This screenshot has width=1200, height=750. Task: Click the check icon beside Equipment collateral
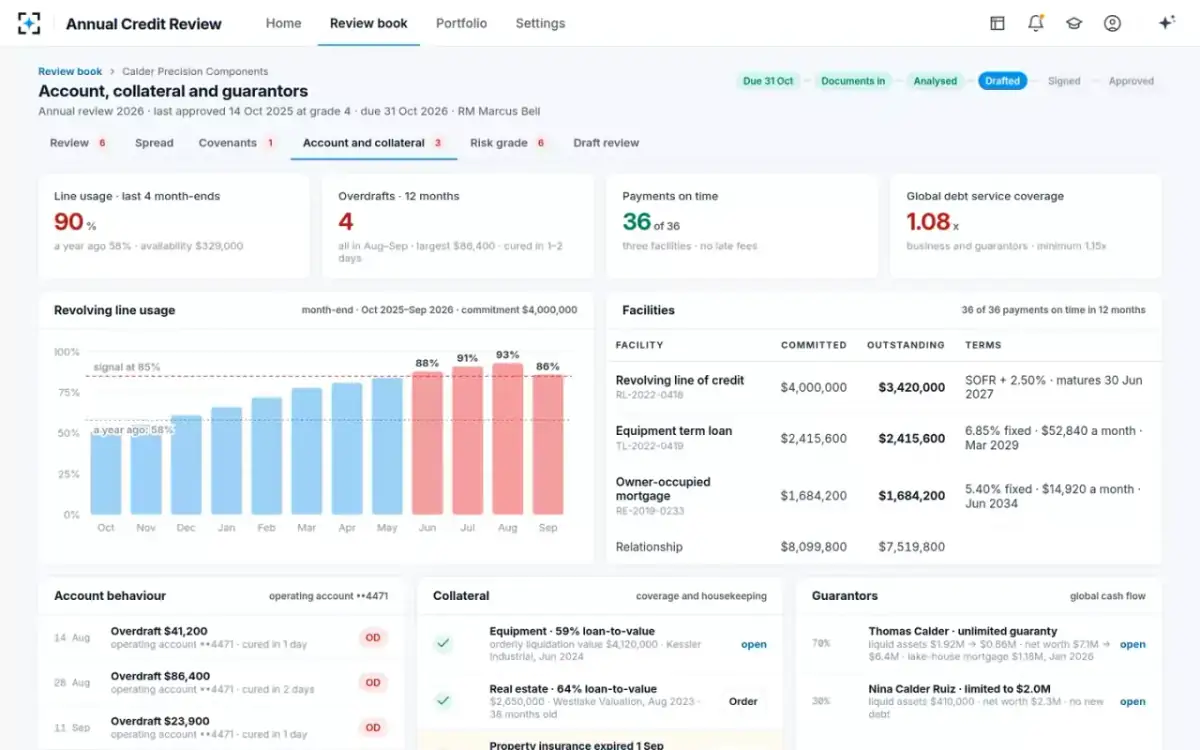tap(443, 644)
